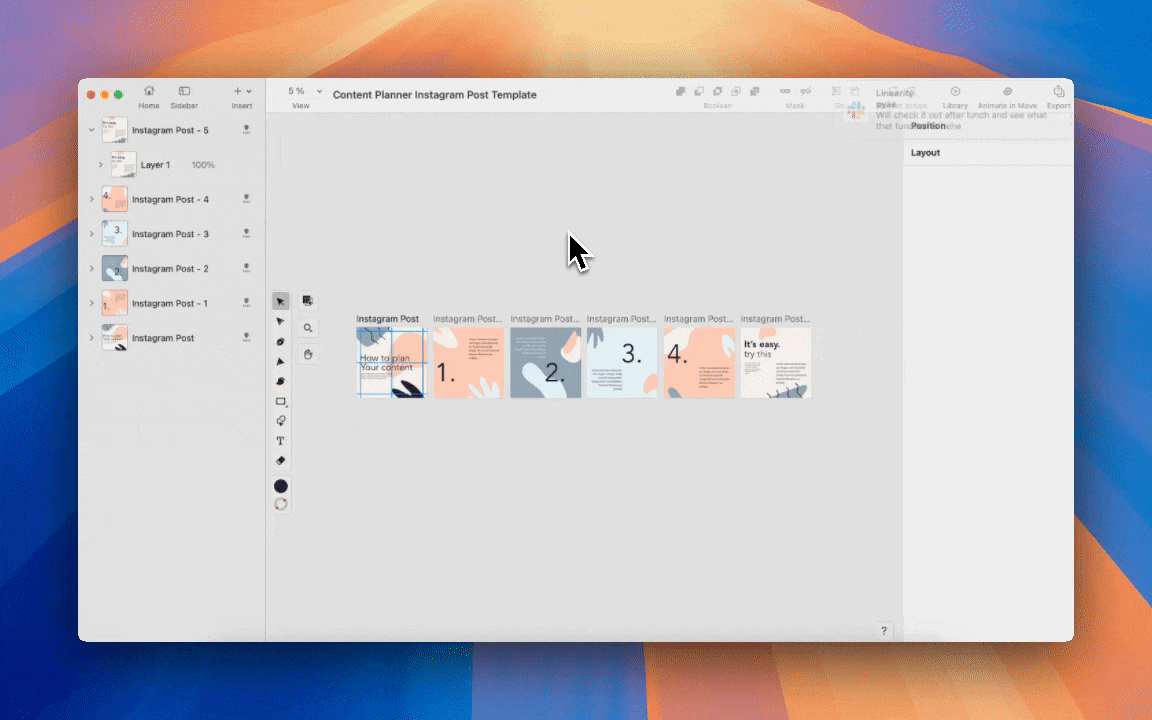Expand the bottom Instagram Post artboard row
The width and height of the screenshot is (1152, 720).
click(92, 338)
